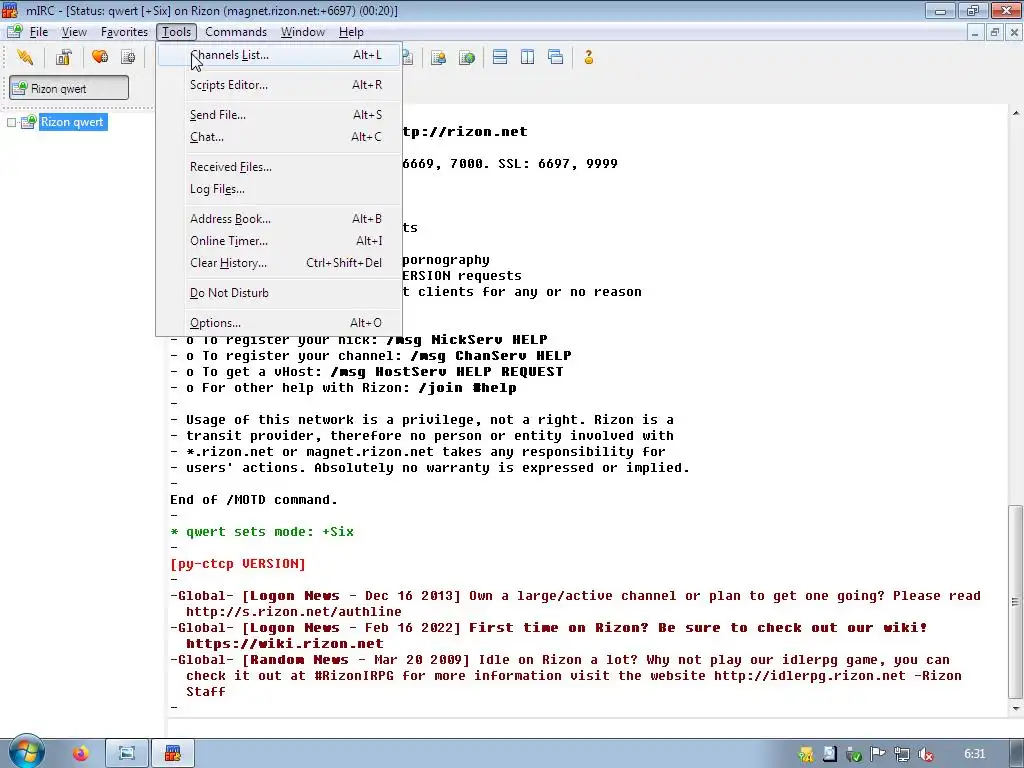Image resolution: width=1024 pixels, height=768 pixels.
Task: Click the #help channel in the join line
Action: click(494, 388)
